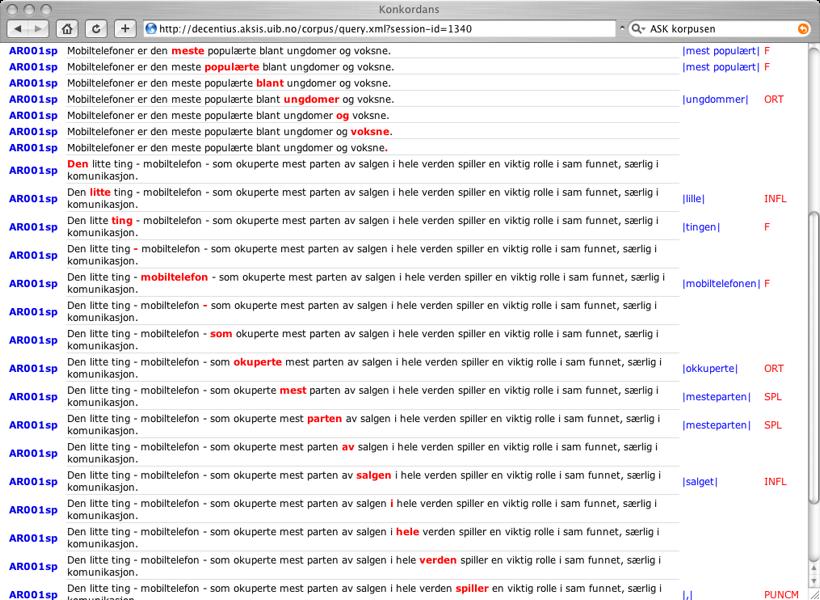The width and height of the screenshot is (820, 600).
Task: Click the globe site icon in address bar
Action: click(x=151, y=29)
